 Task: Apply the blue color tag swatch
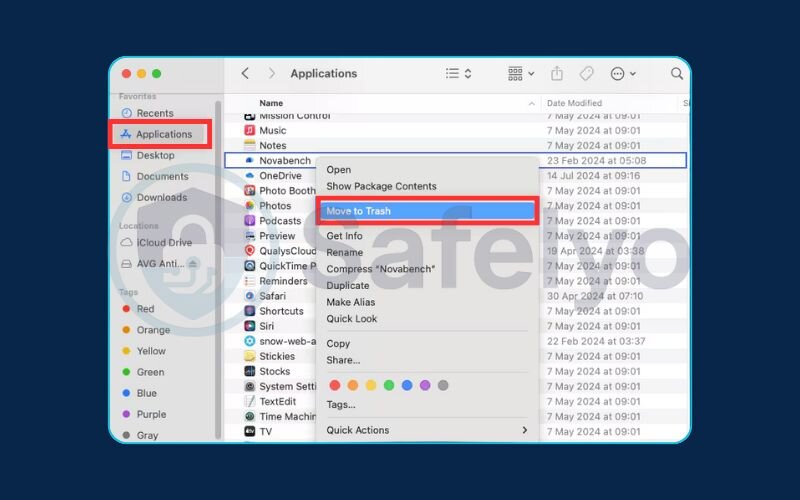coord(407,385)
